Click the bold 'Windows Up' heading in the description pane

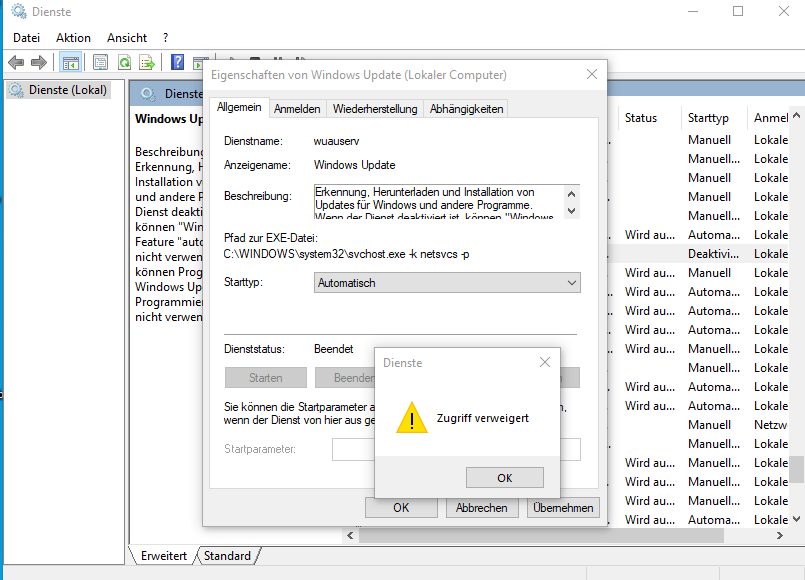coord(168,119)
